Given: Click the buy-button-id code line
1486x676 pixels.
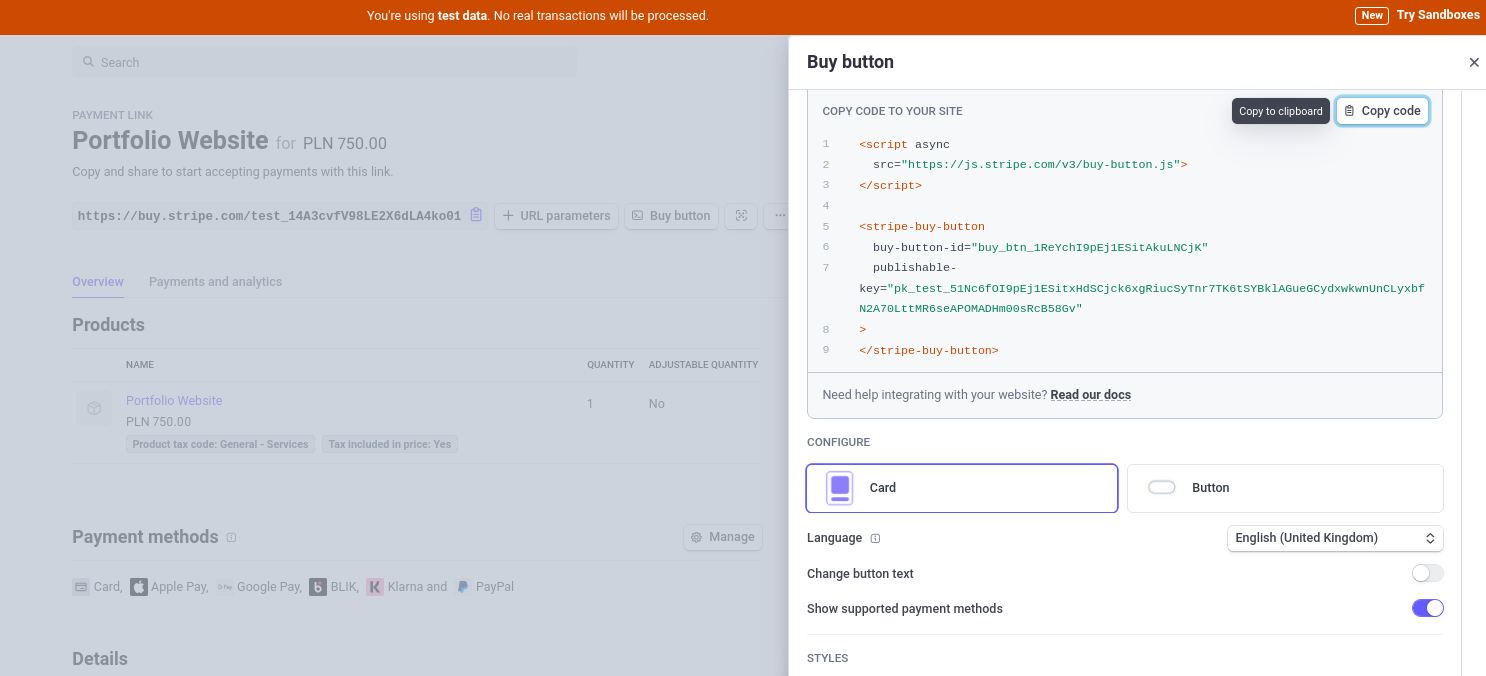Looking at the screenshot, I should [x=1040, y=247].
